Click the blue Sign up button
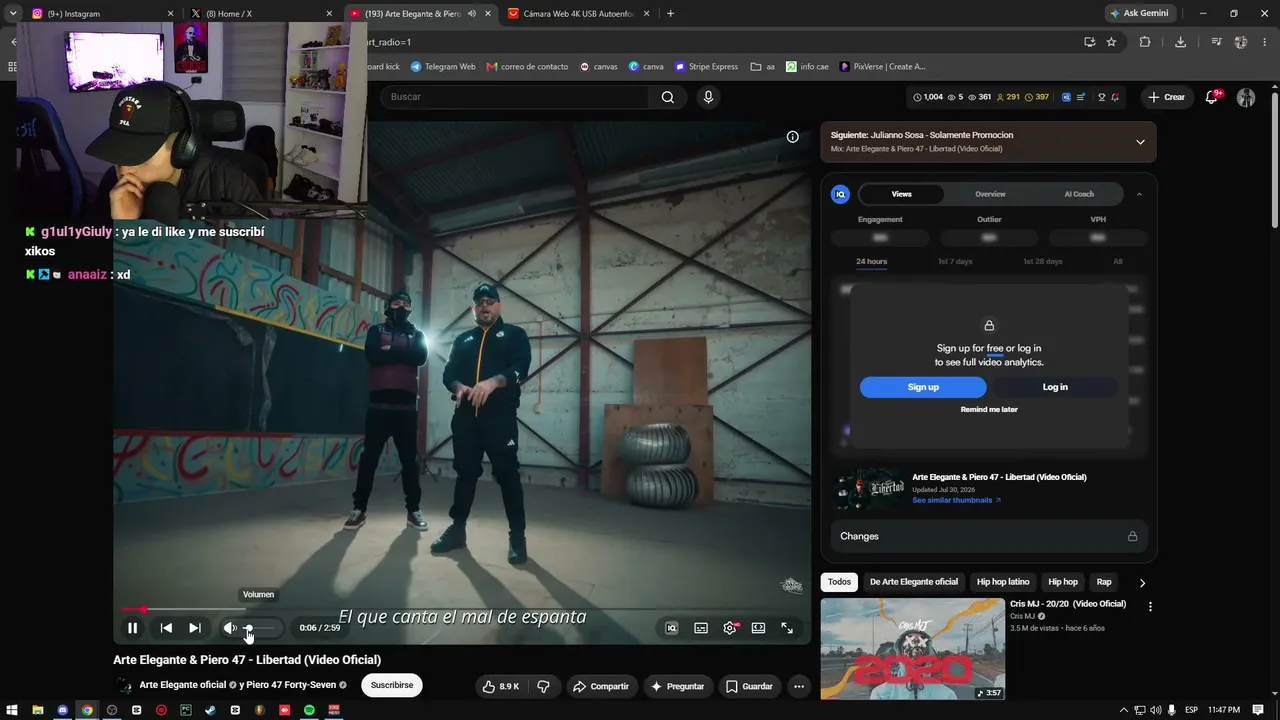 tap(923, 387)
